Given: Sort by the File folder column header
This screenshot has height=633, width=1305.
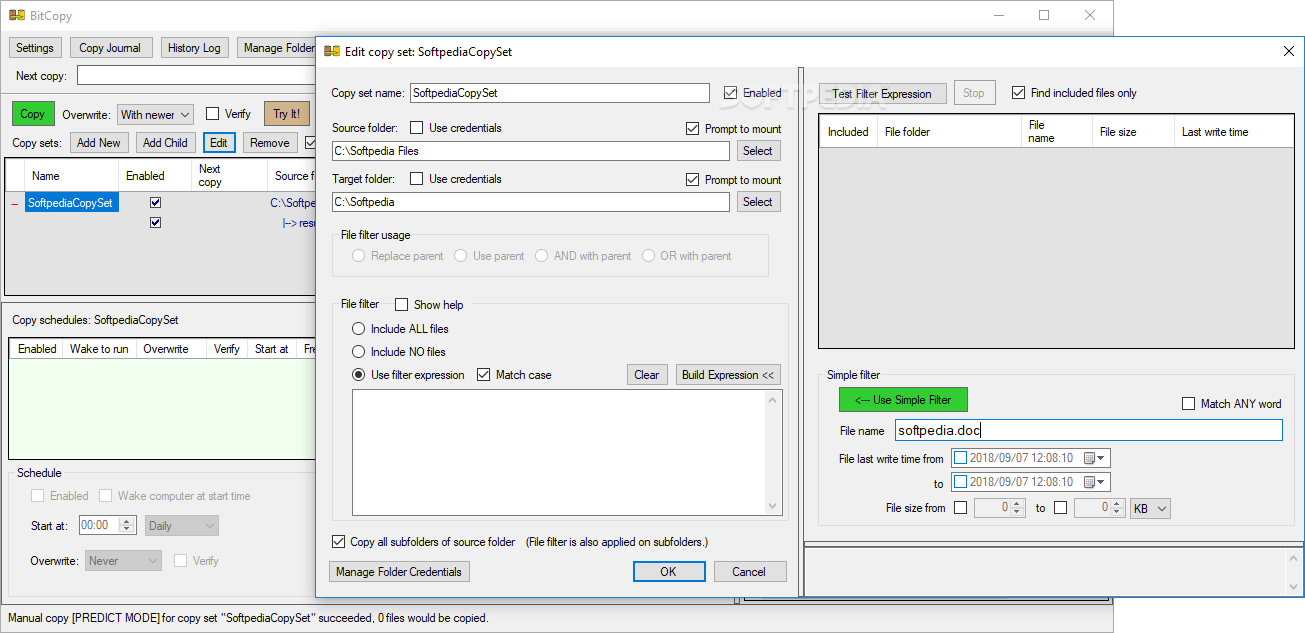Looking at the screenshot, I should [x=948, y=132].
